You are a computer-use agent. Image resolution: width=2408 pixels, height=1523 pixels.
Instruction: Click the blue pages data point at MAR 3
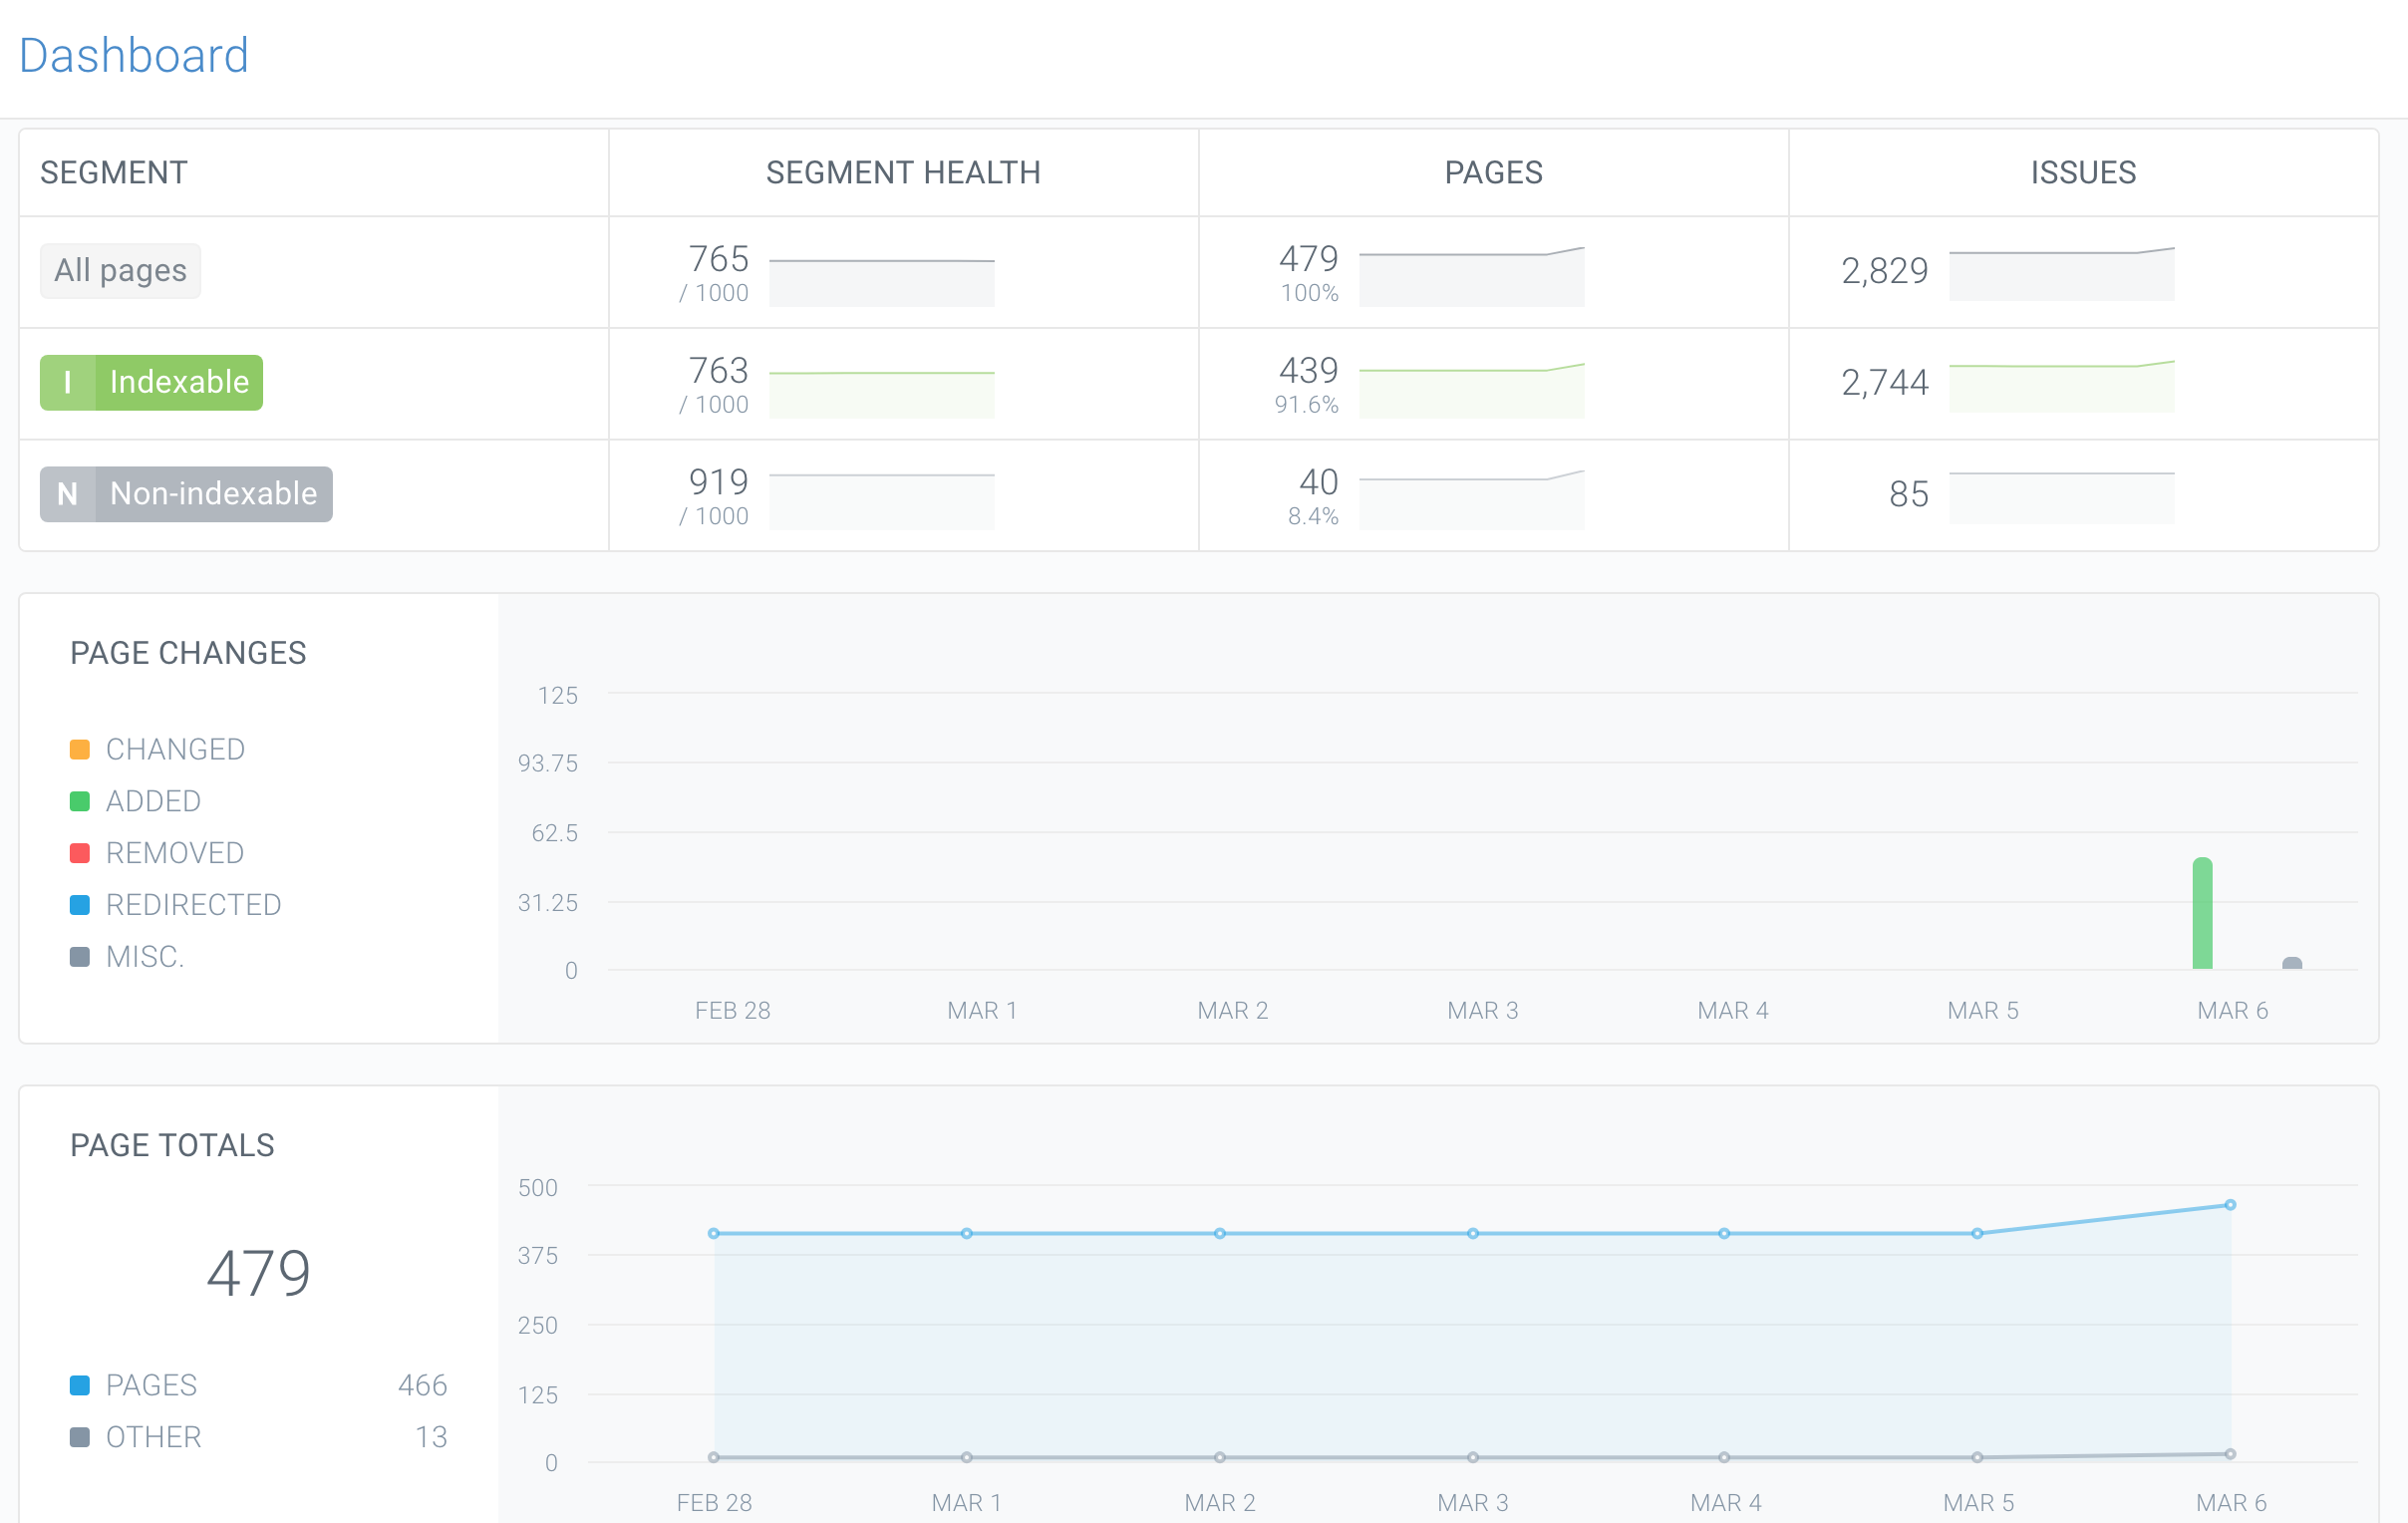point(1472,1234)
